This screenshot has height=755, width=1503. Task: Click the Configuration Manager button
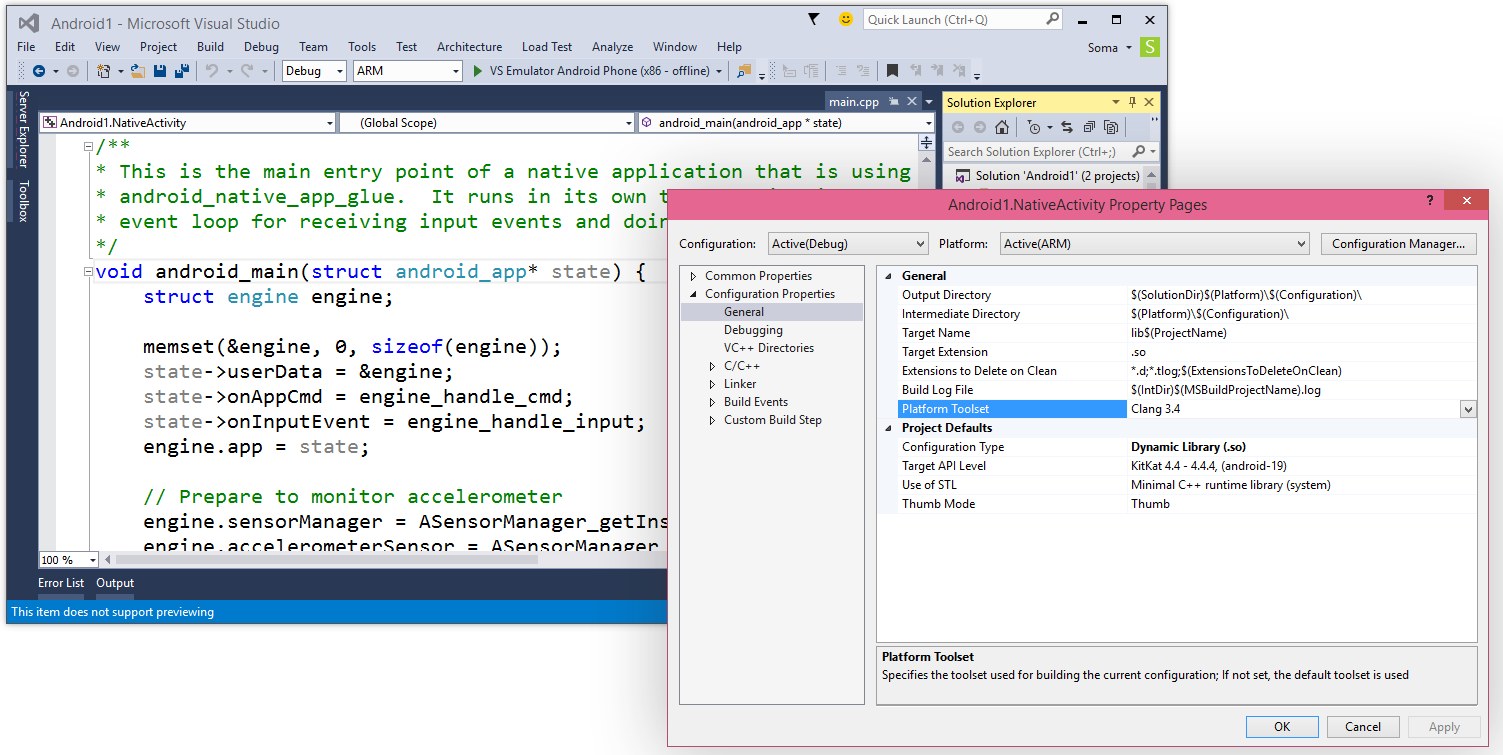1399,244
